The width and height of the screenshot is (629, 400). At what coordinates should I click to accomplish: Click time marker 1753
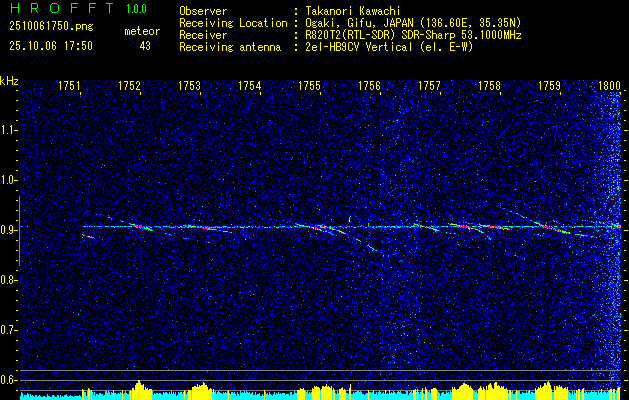tap(189, 85)
